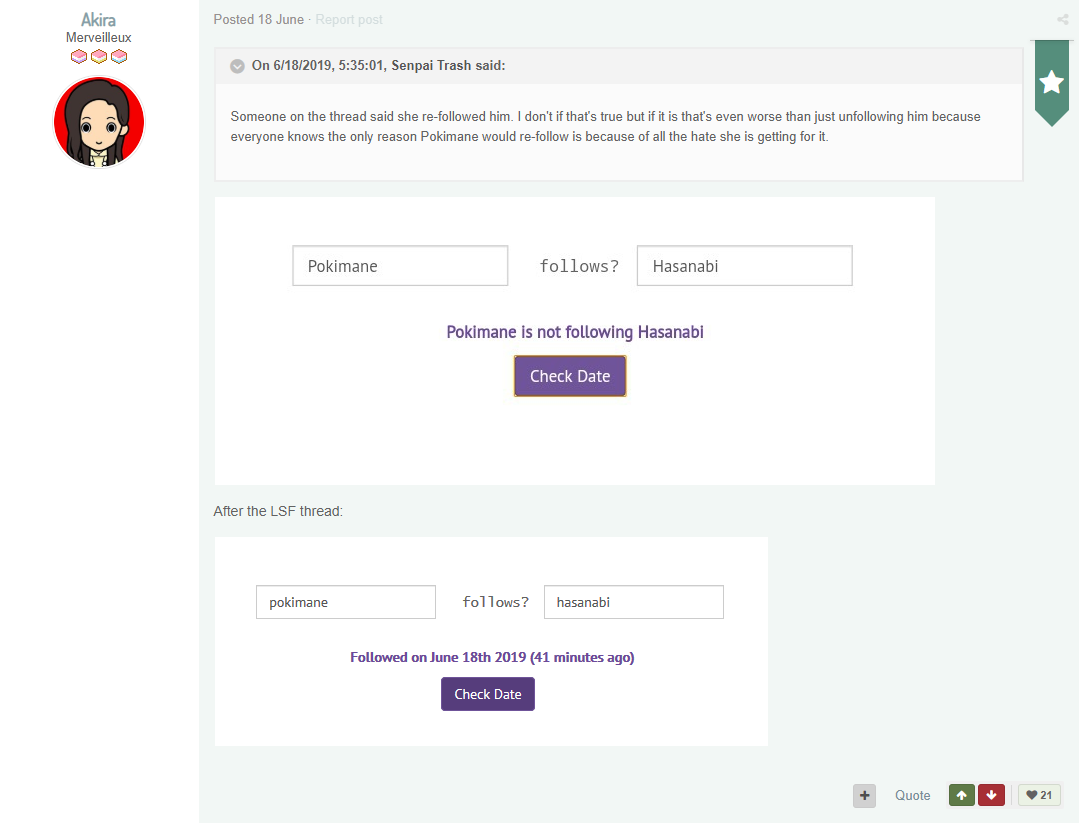The width and height of the screenshot is (1079, 823).
Task: Upvote the post with green arrow
Action: click(961, 795)
